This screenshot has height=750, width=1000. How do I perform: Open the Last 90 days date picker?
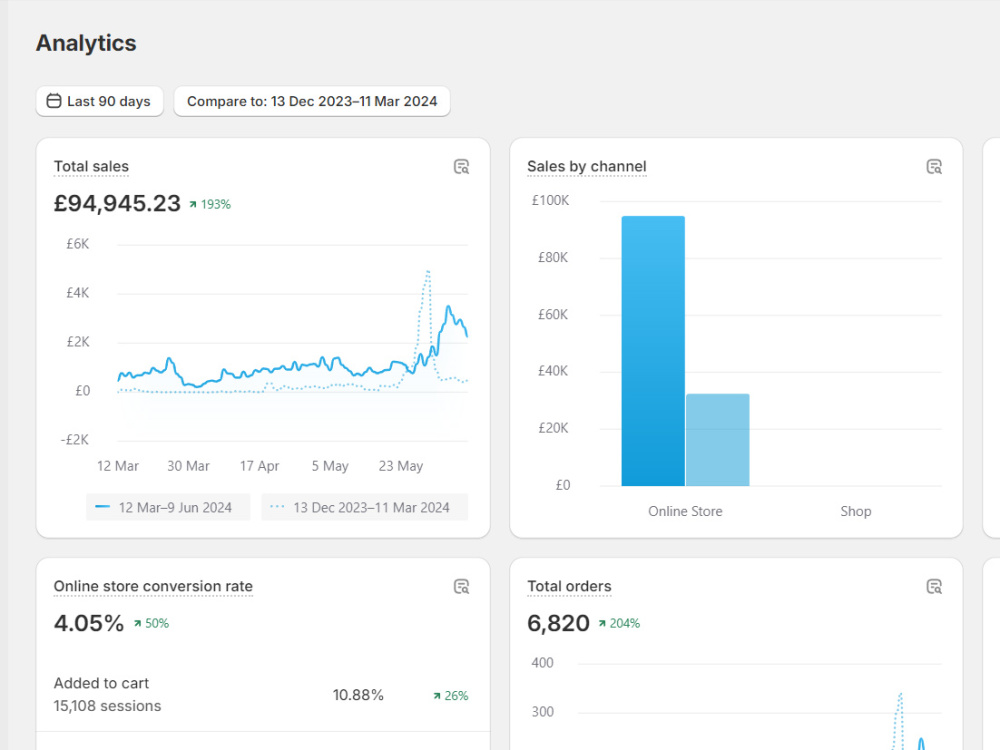point(99,101)
